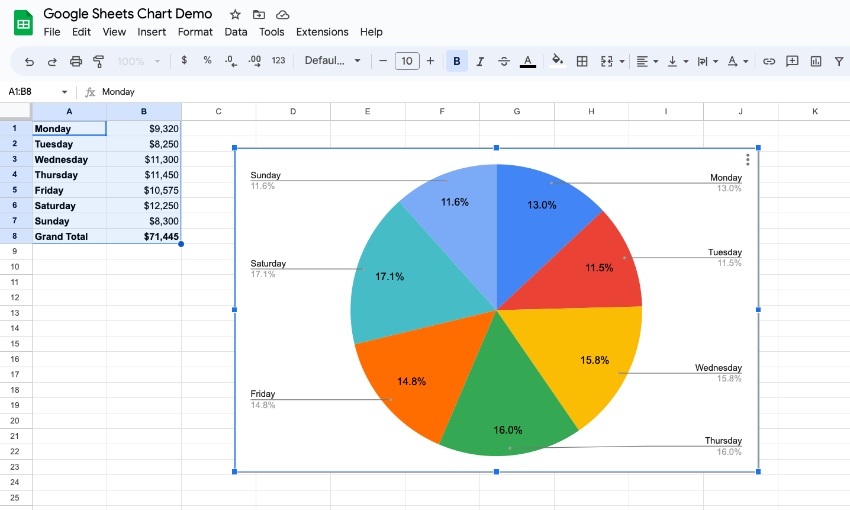The height and width of the screenshot is (510, 850).
Task: Click the Merge cells icon
Action: coord(607,61)
